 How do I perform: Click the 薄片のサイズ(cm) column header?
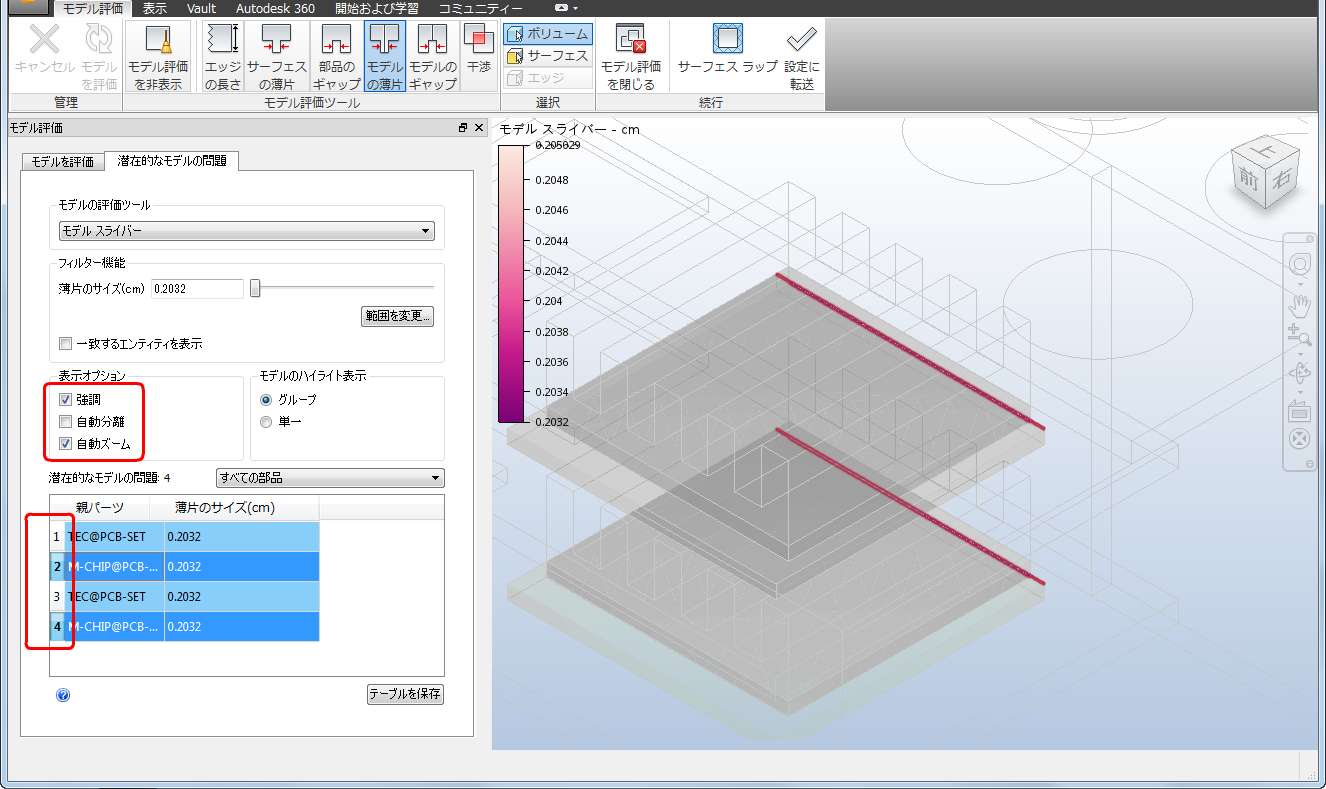pyautogui.click(x=234, y=507)
